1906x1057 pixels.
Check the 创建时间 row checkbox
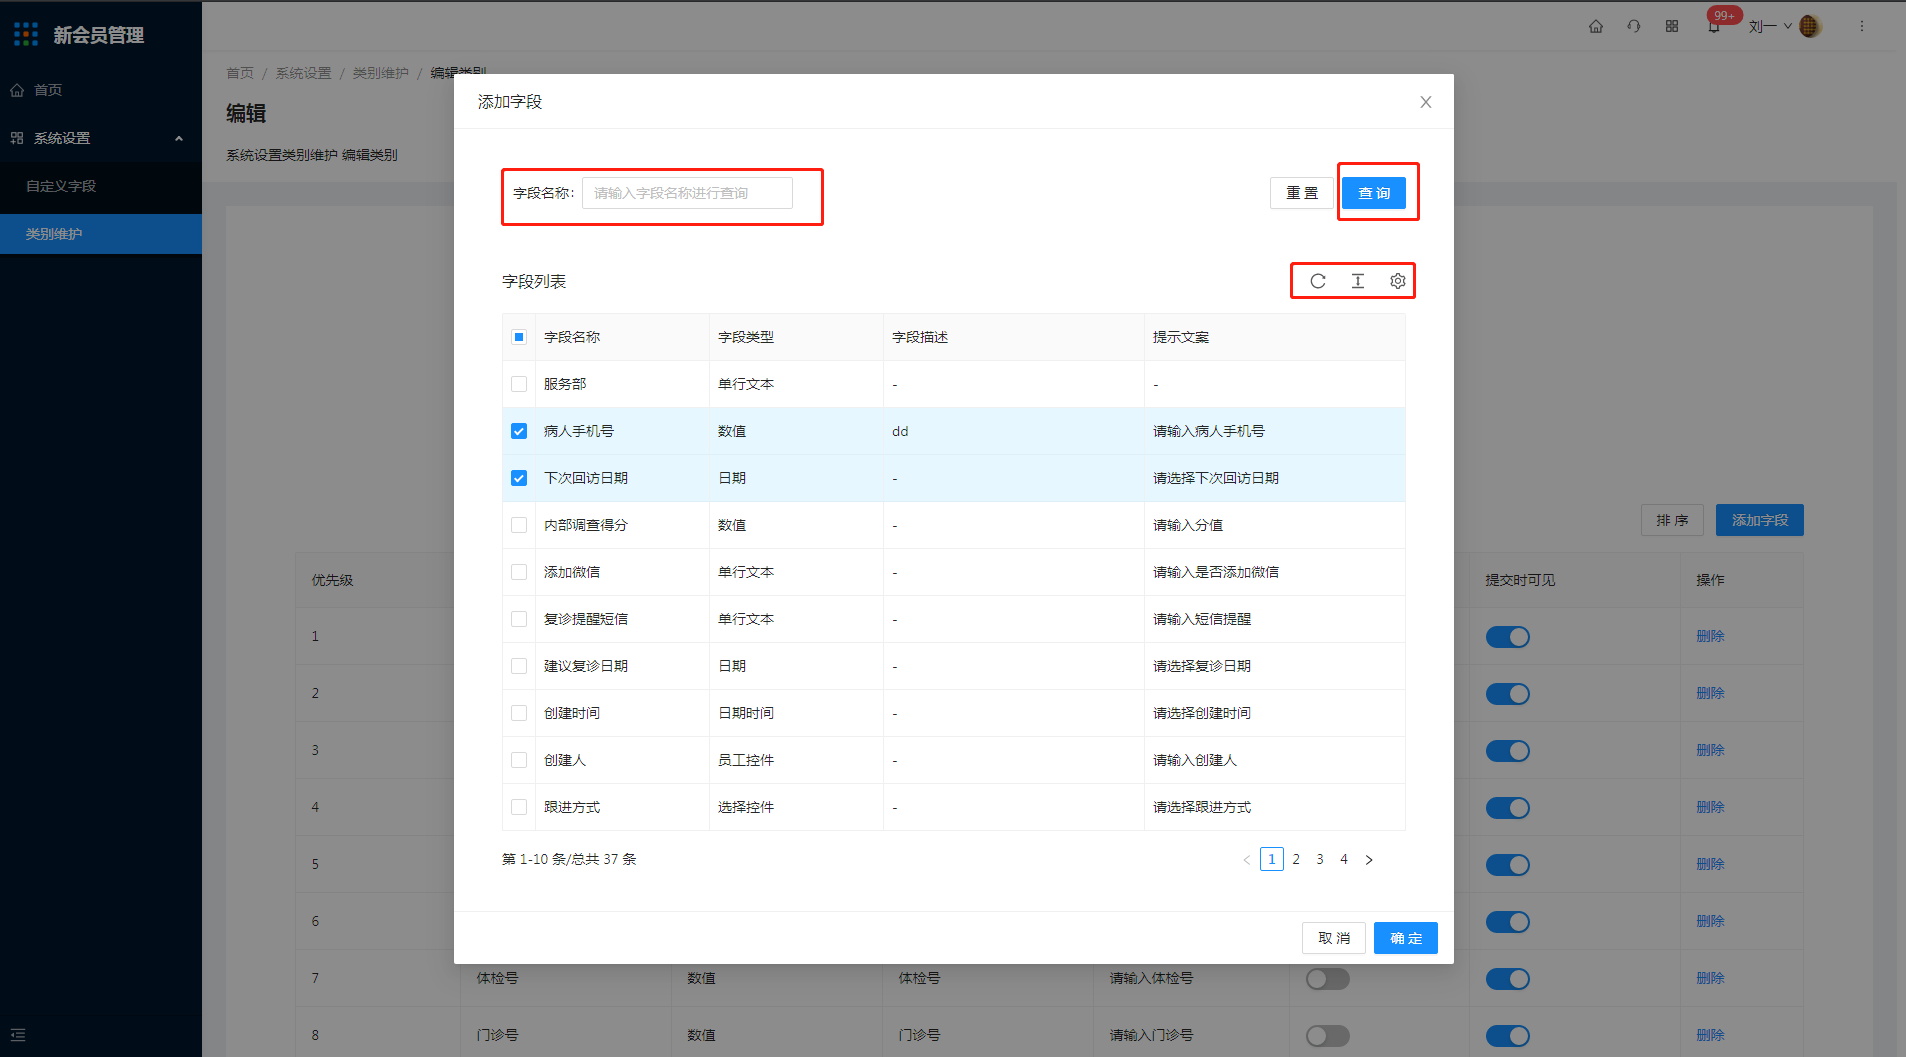519,713
